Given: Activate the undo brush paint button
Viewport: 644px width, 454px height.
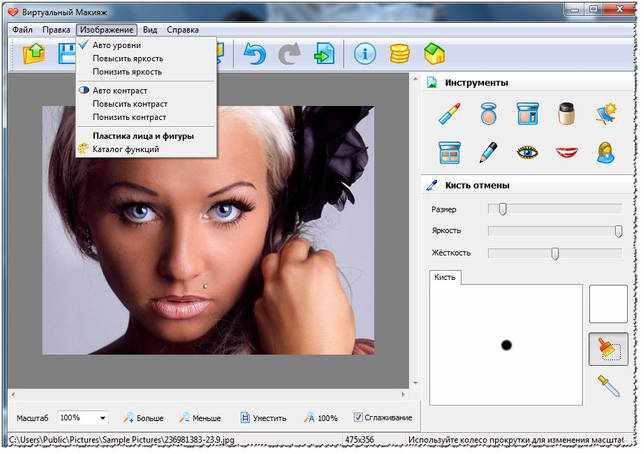Looking at the screenshot, I should pos(608,349).
